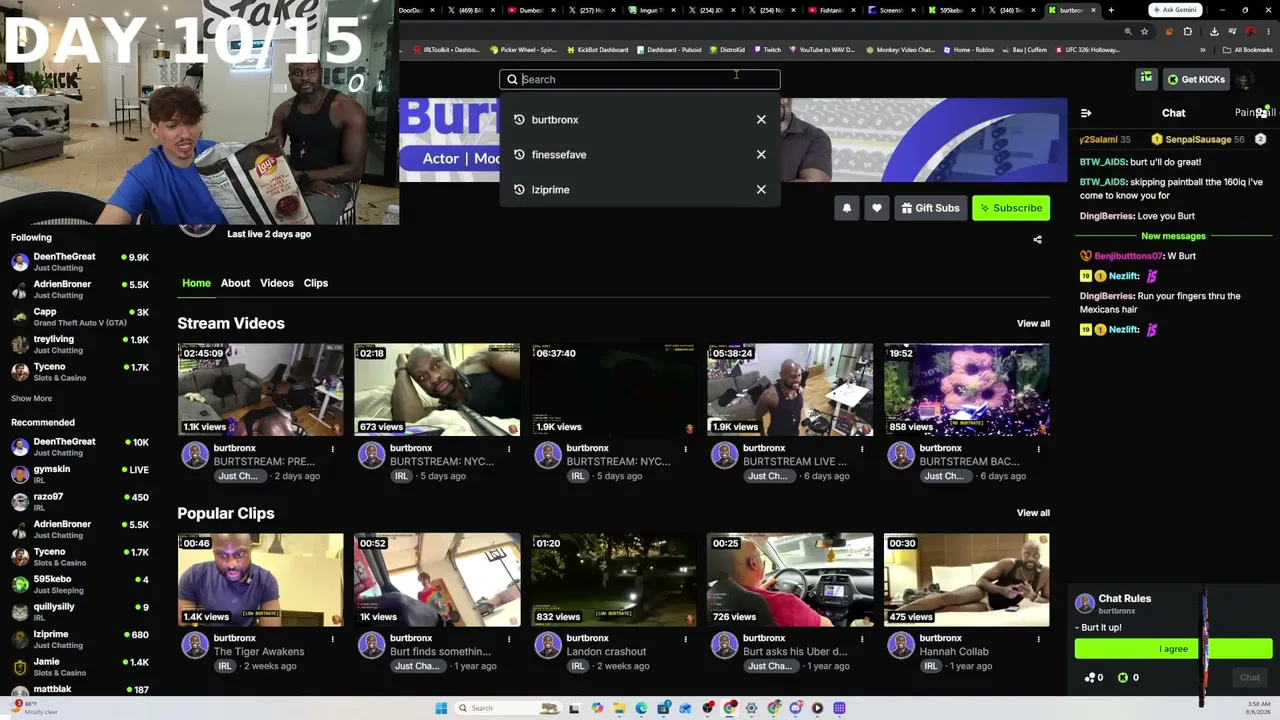Collapse the chat panel with the arrow icon
Screen dimensions: 1280x720
click(x=1086, y=113)
